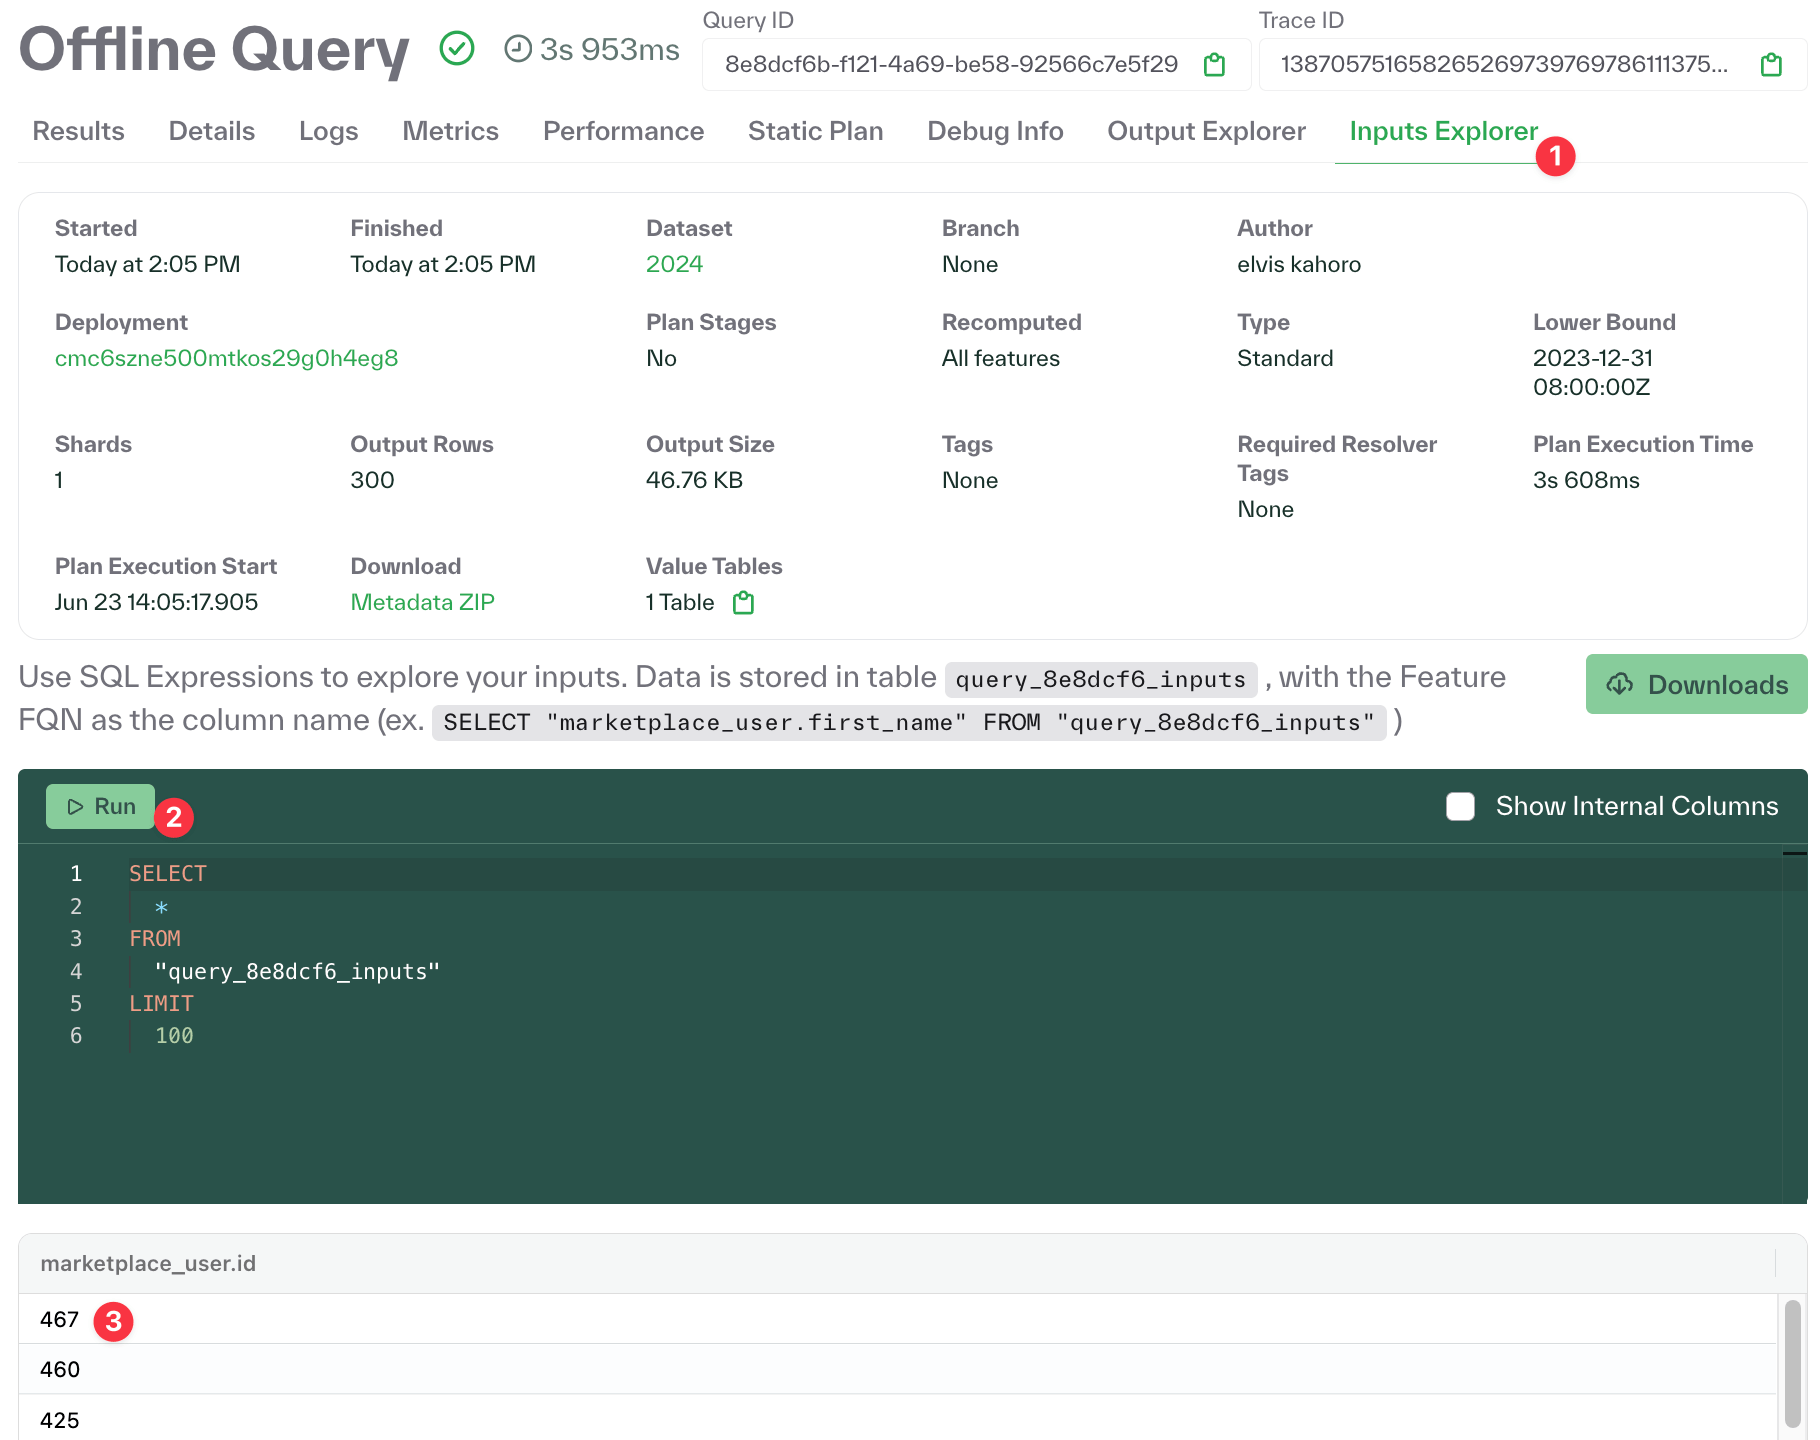Click the play icon on the Run button
This screenshot has height=1440, width=1820.
click(74, 806)
